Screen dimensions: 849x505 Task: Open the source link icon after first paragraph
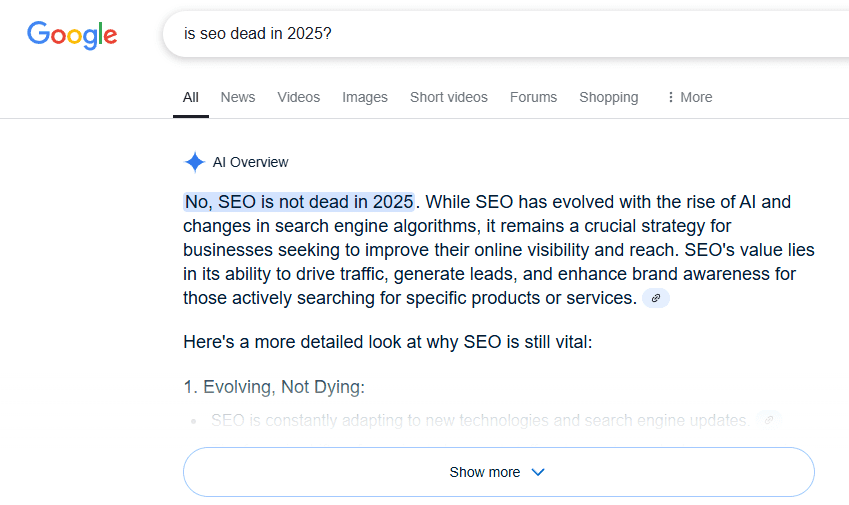(x=656, y=298)
